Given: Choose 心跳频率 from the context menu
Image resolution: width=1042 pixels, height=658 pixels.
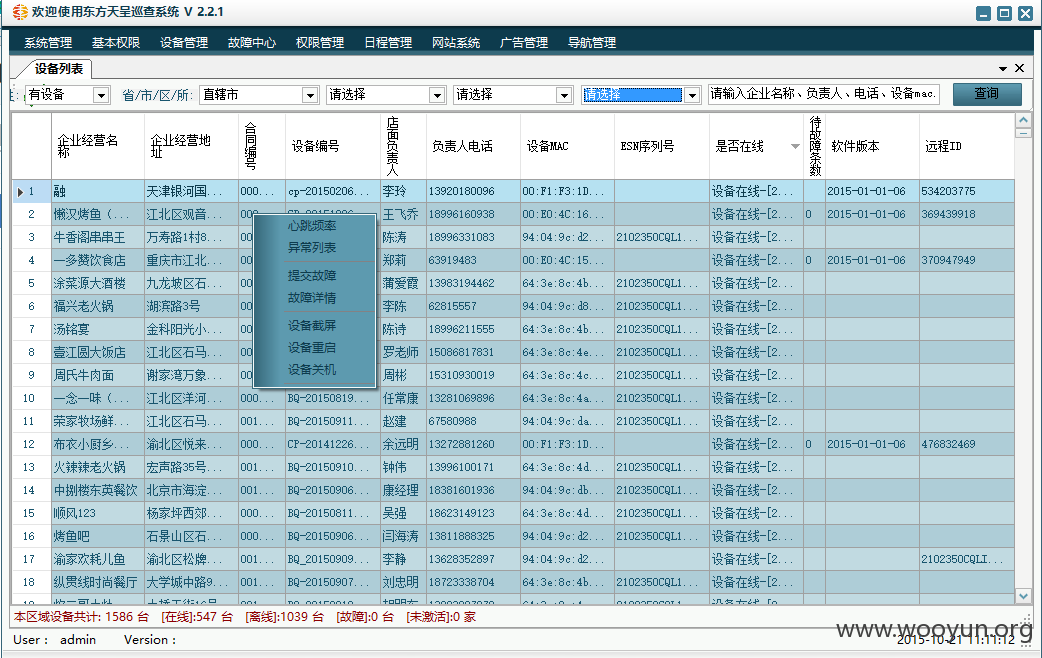Looking at the screenshot, I should pos(312,226).
